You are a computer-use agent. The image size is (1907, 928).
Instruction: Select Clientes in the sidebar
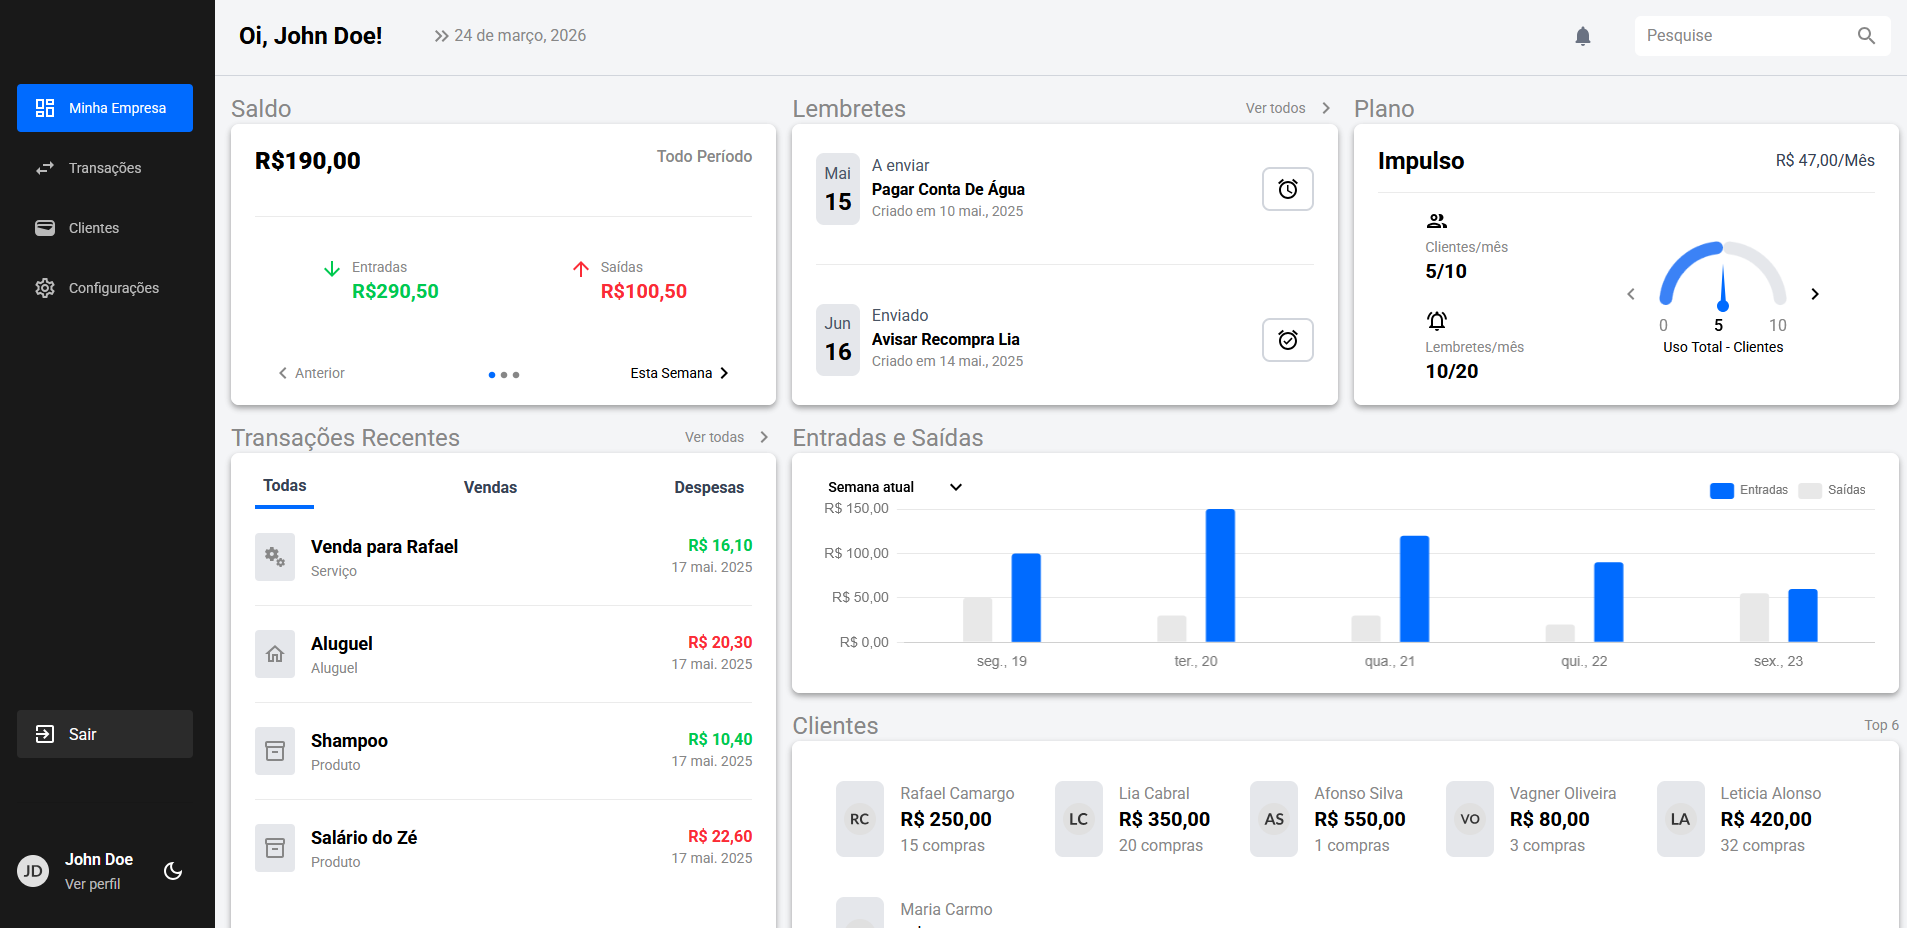45,228
